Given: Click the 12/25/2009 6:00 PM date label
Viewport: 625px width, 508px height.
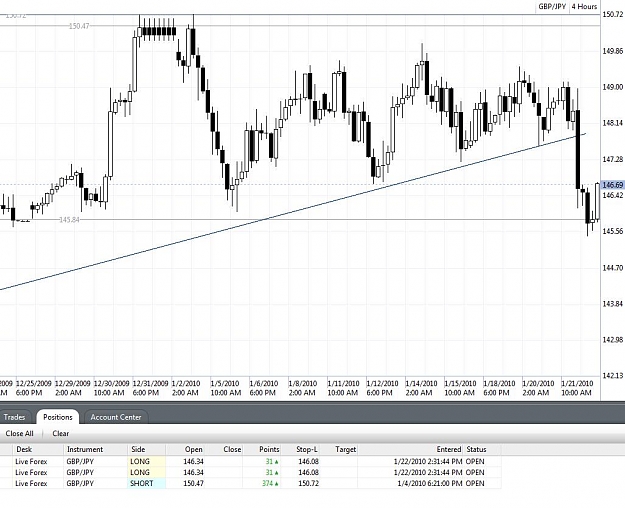Looking at the screenshot, I should (33, 388).
